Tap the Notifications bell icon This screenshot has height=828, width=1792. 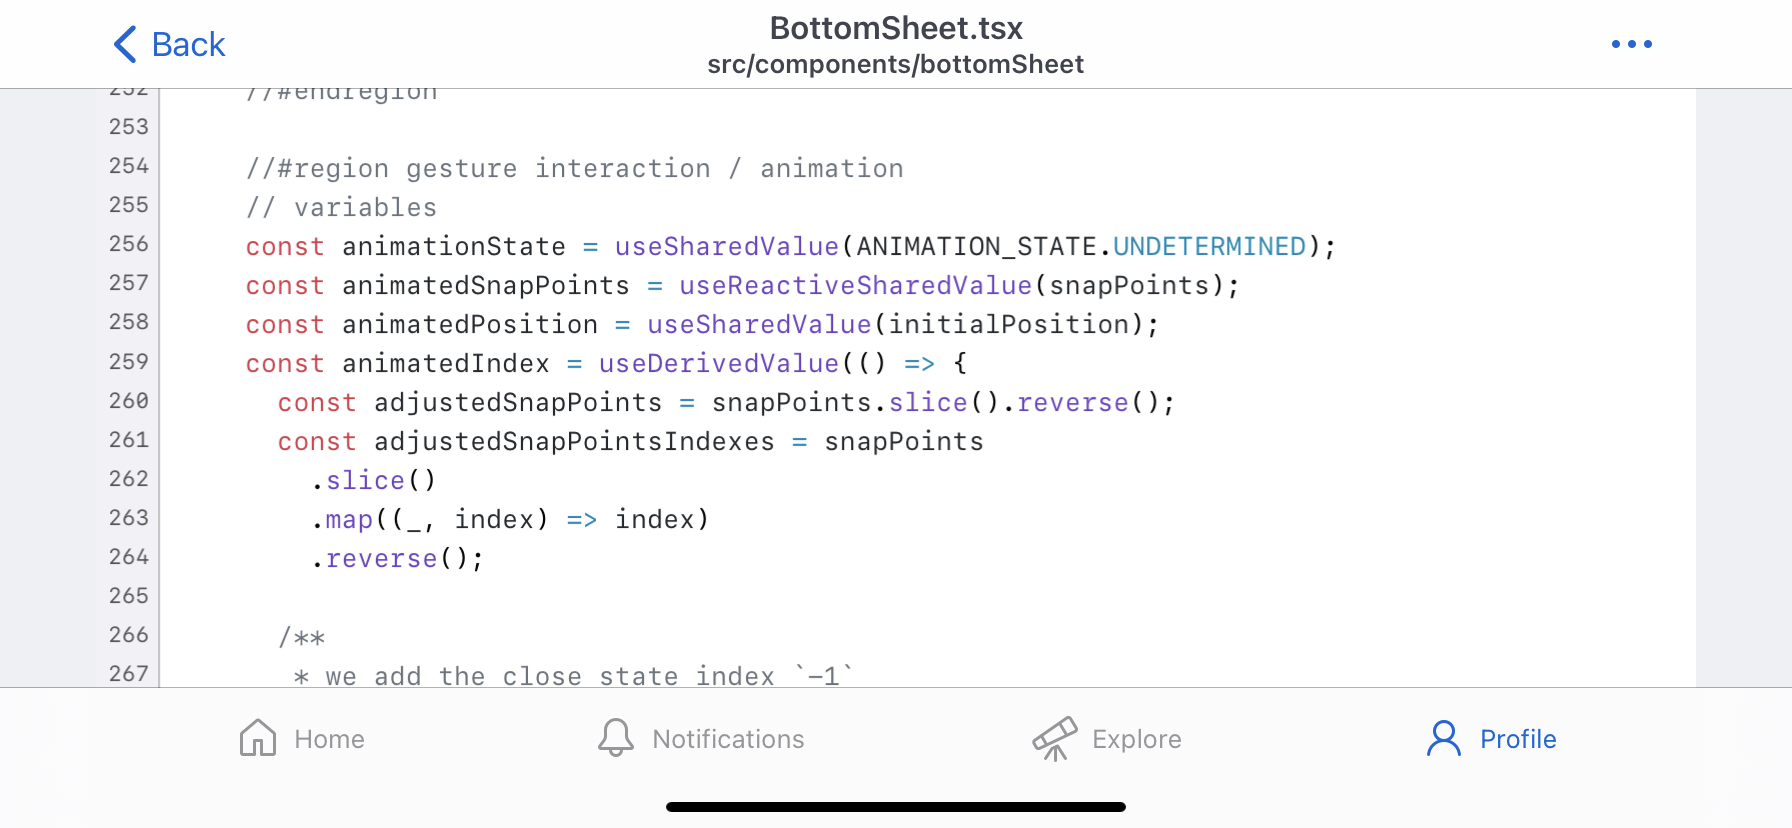[616, 738]
